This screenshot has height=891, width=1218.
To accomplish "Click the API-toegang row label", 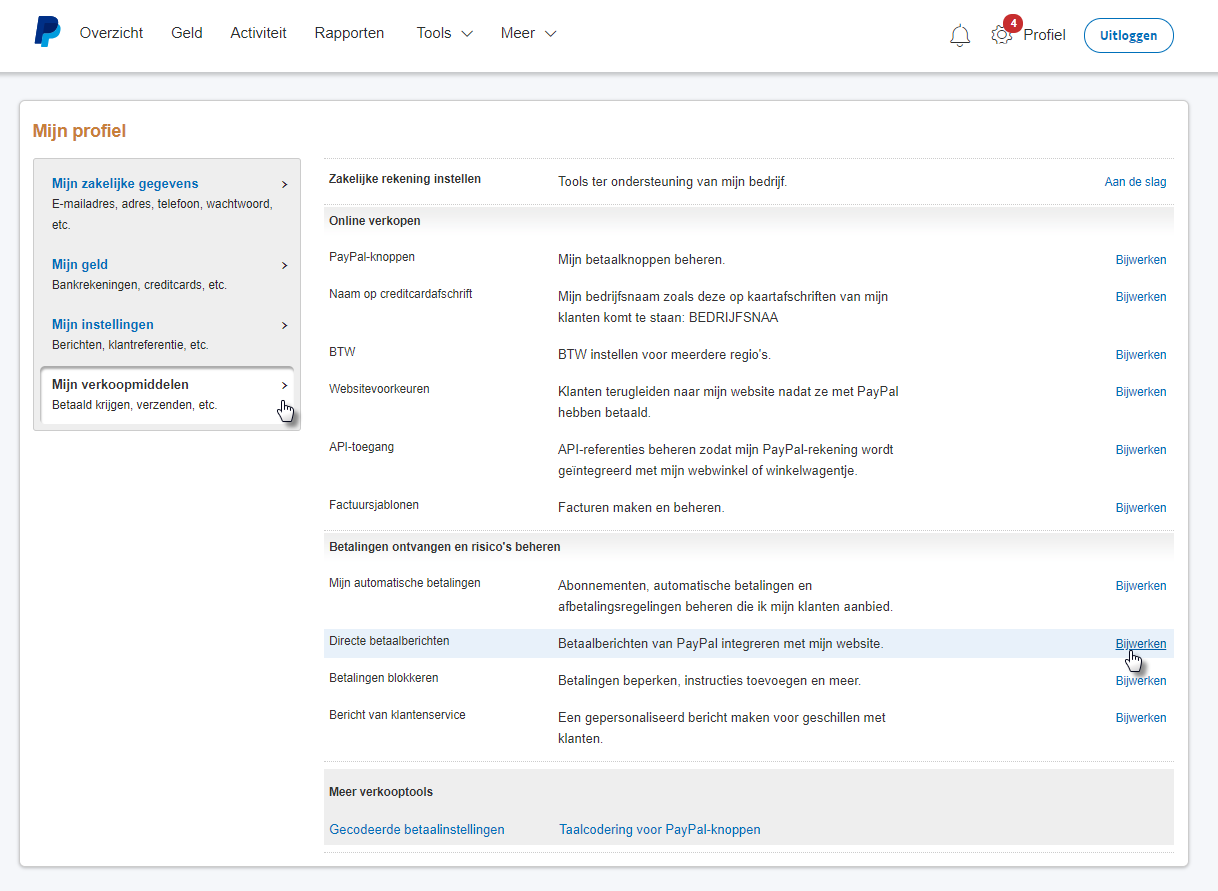I will pyautogui.click(x=362, y=447).
